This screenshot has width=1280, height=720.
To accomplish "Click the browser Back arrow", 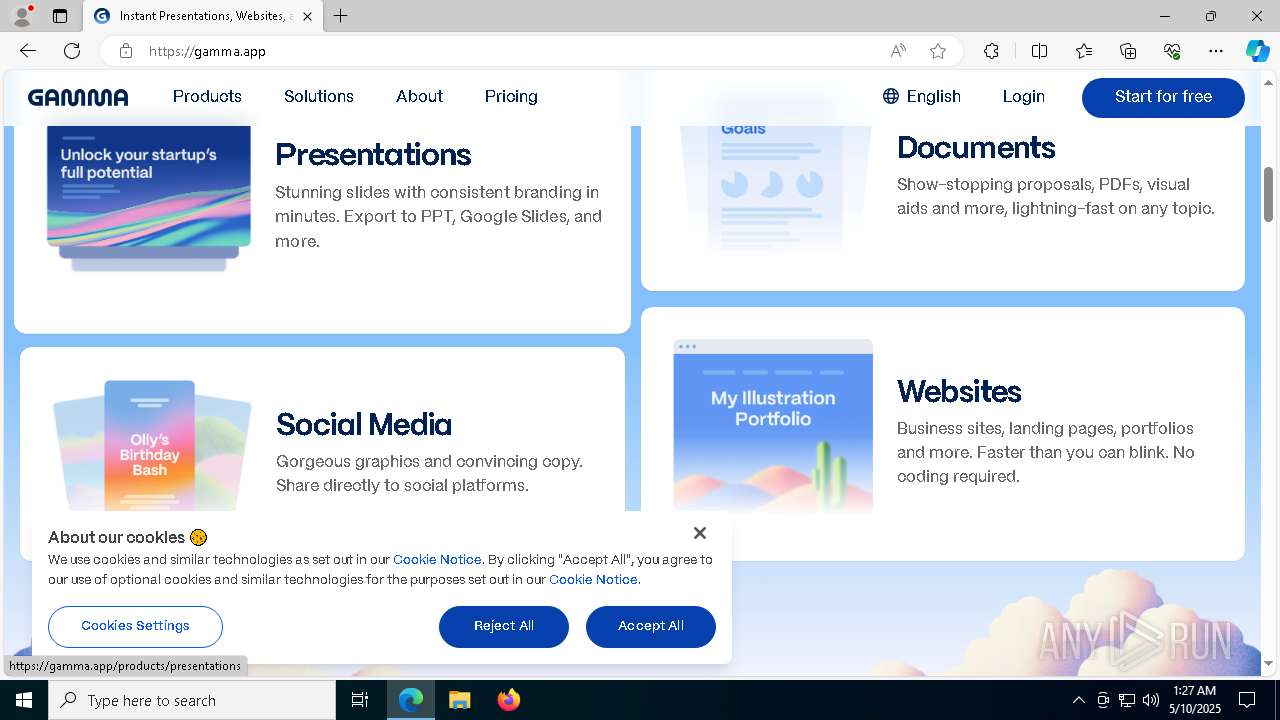I will (x=28, y=51).
